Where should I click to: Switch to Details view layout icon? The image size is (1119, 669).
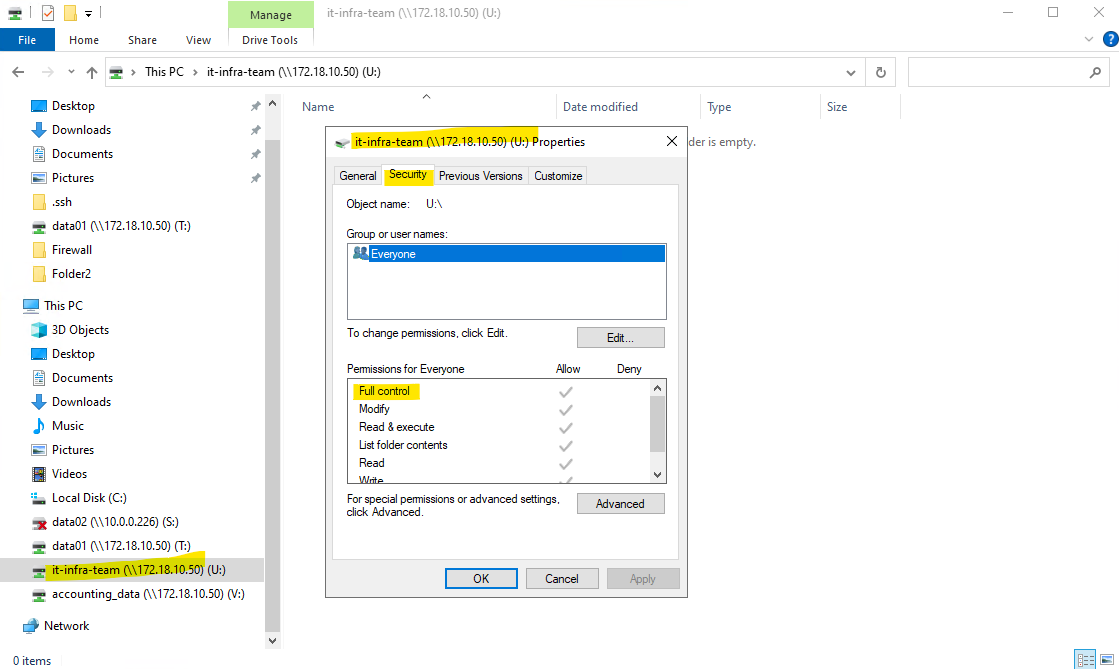1085,660
